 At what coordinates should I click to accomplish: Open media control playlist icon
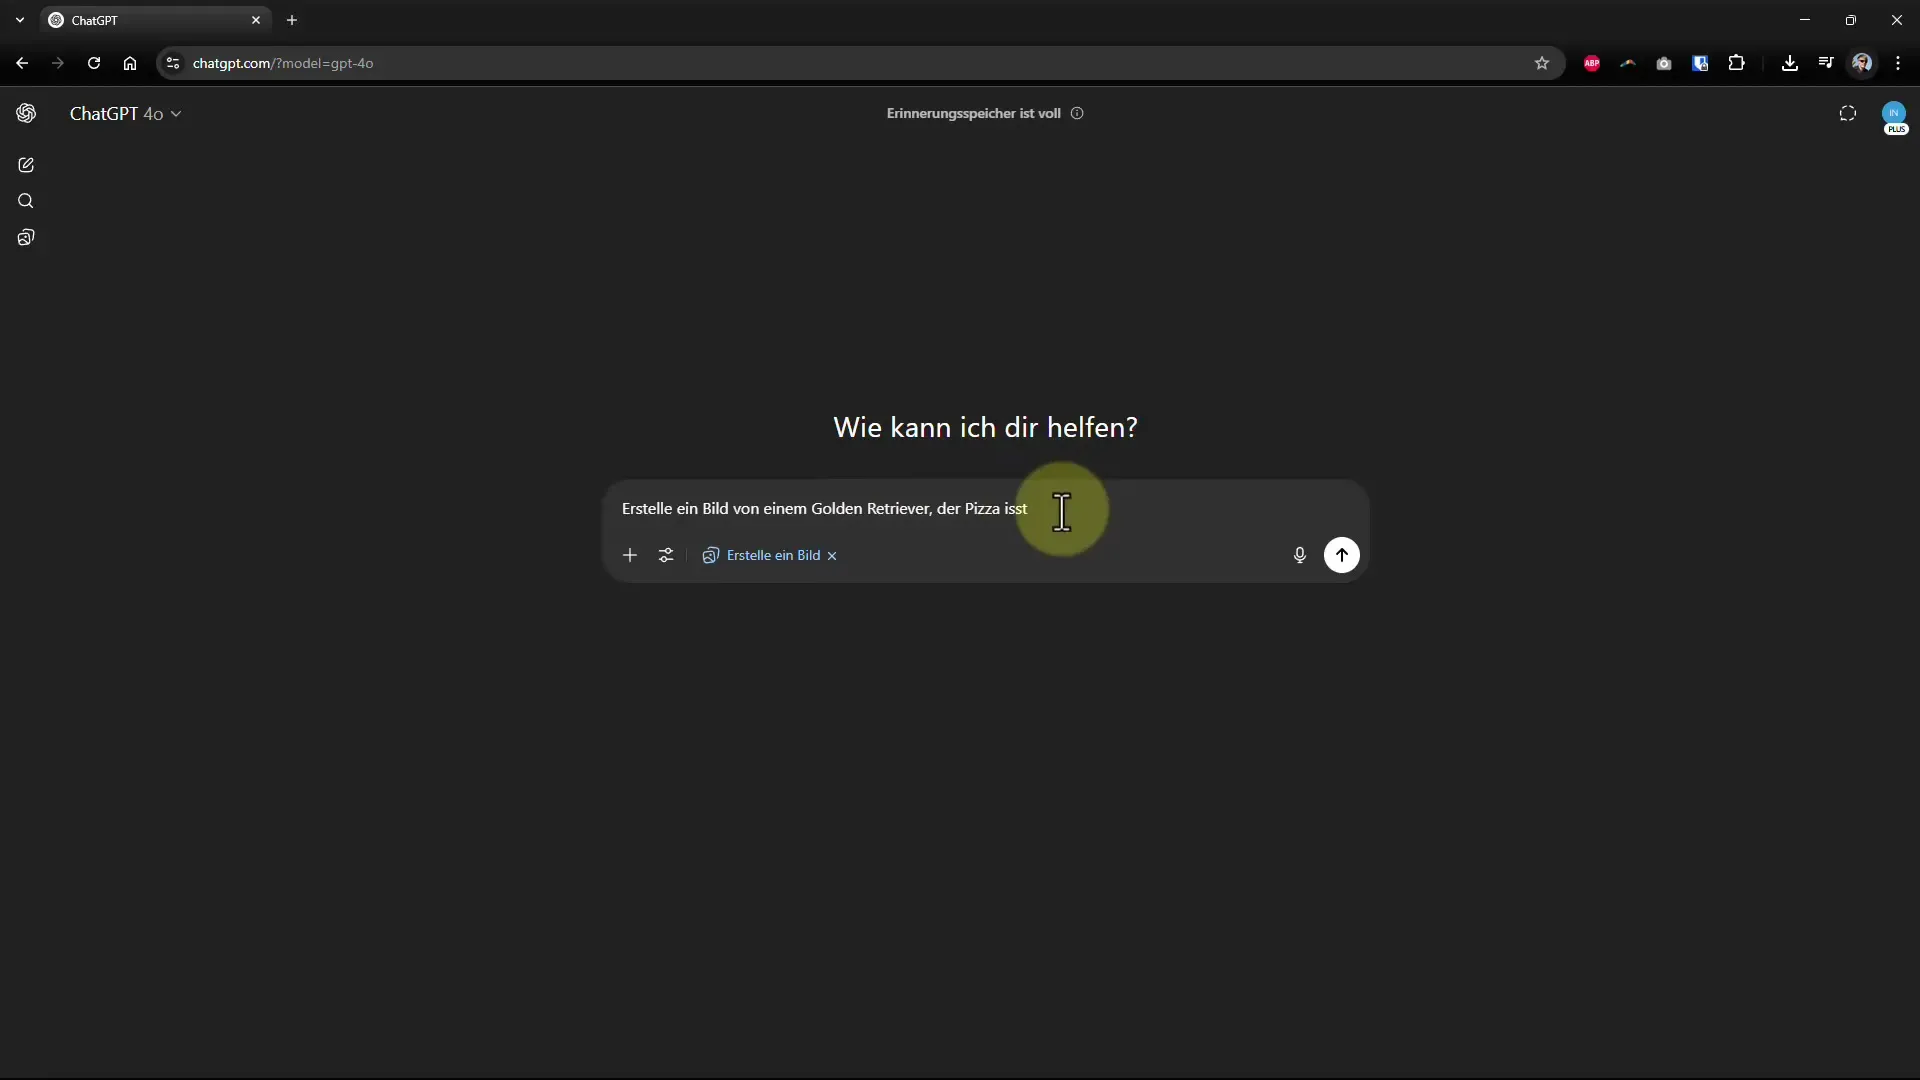[x=1826, y=63]
